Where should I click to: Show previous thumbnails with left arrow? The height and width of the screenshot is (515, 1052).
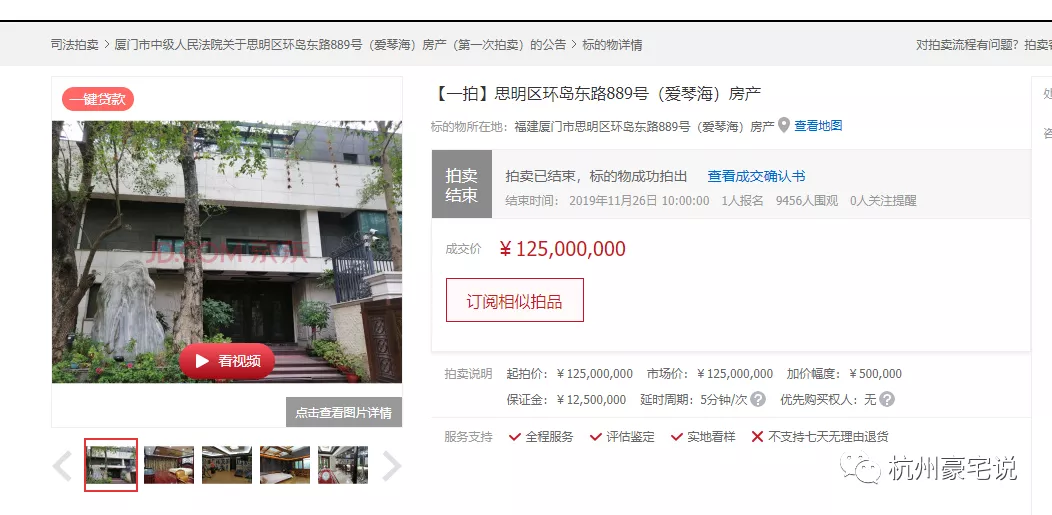(x=62, y=466)
